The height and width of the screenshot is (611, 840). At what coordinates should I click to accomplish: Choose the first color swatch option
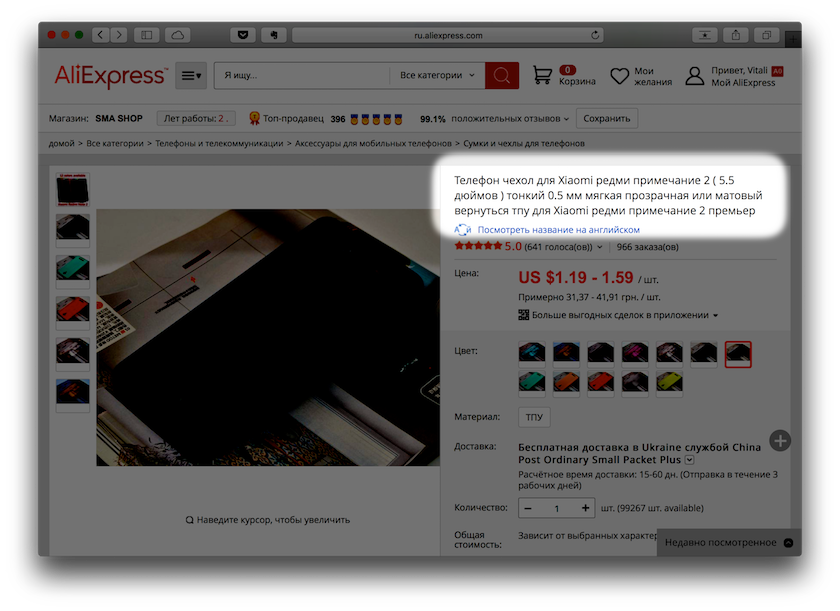[x=532, y=354]
